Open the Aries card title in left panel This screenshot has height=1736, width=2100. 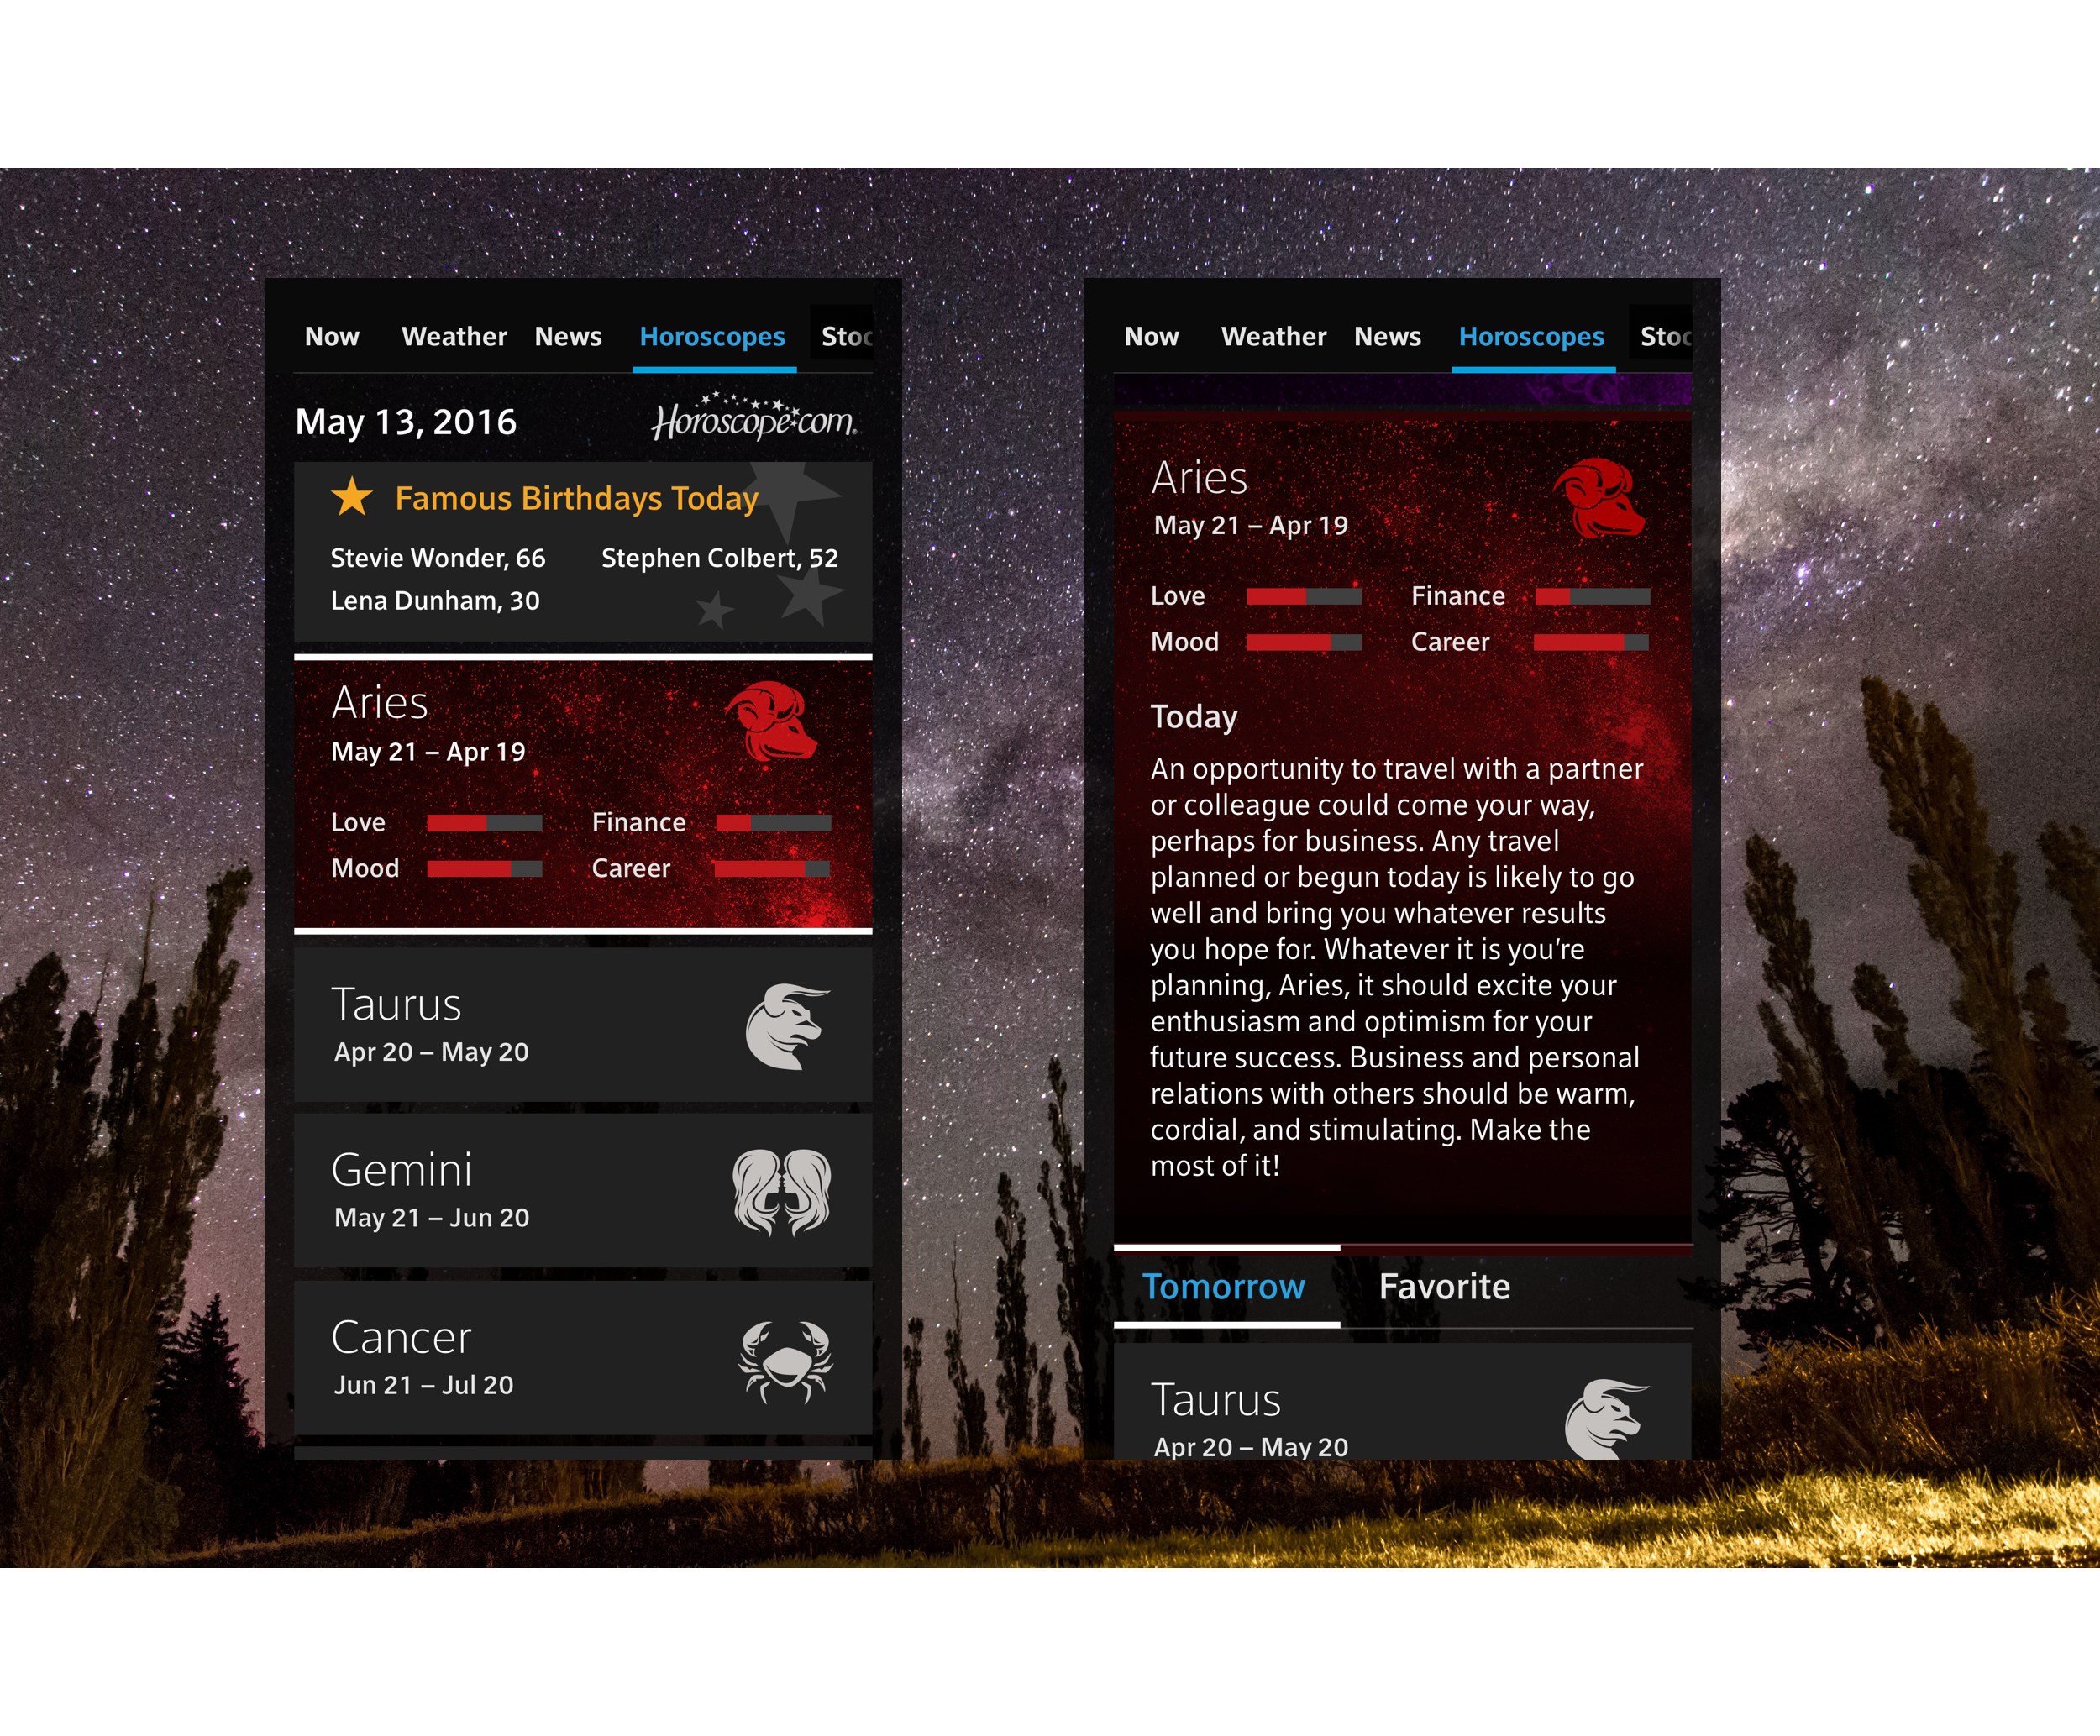(380, 703)
